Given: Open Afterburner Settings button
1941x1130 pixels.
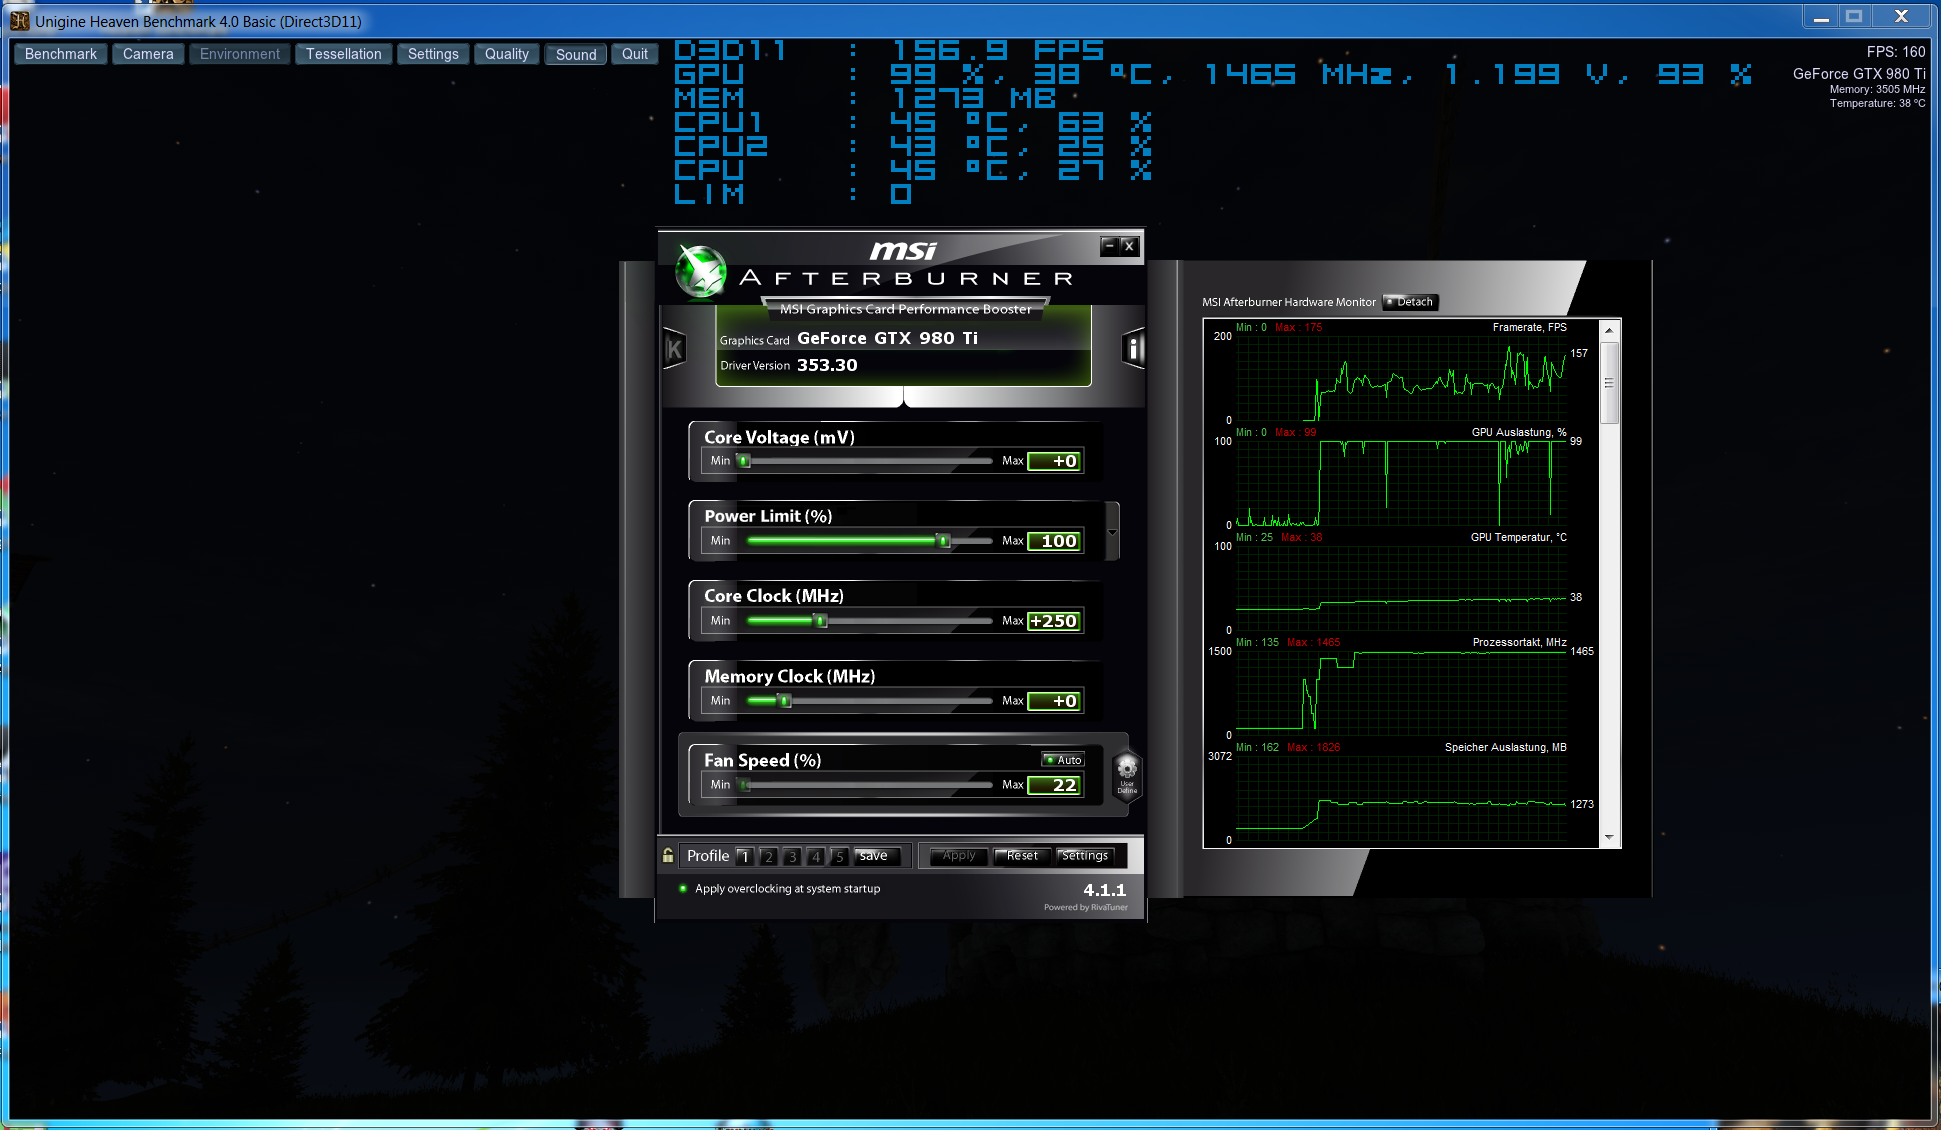Looking at the screenshot, I should click(1084, 856).
